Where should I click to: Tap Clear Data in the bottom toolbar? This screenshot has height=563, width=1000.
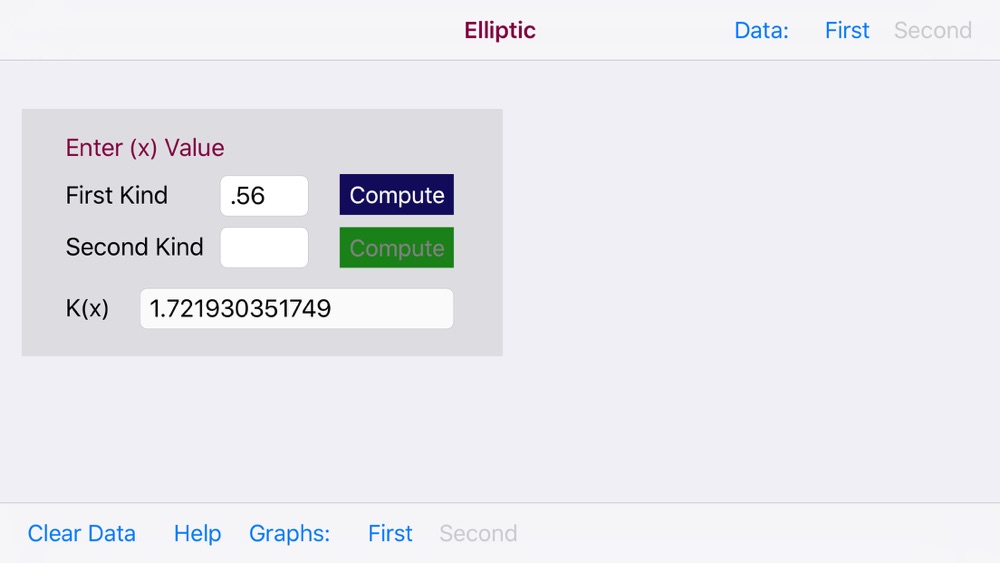pos(82,534)
